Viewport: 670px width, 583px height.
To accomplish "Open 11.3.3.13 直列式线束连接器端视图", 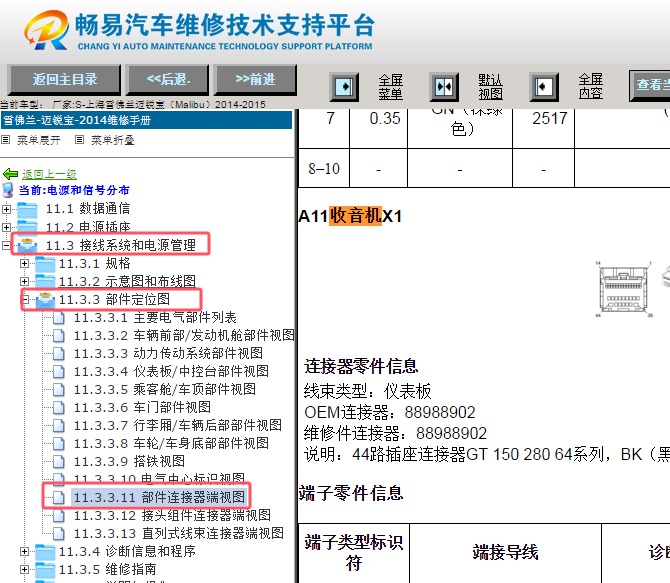I will click(179, 533).
